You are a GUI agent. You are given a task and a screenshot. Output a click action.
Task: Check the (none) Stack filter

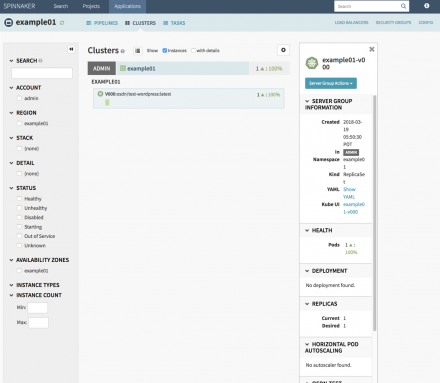(x=19, y=148)
